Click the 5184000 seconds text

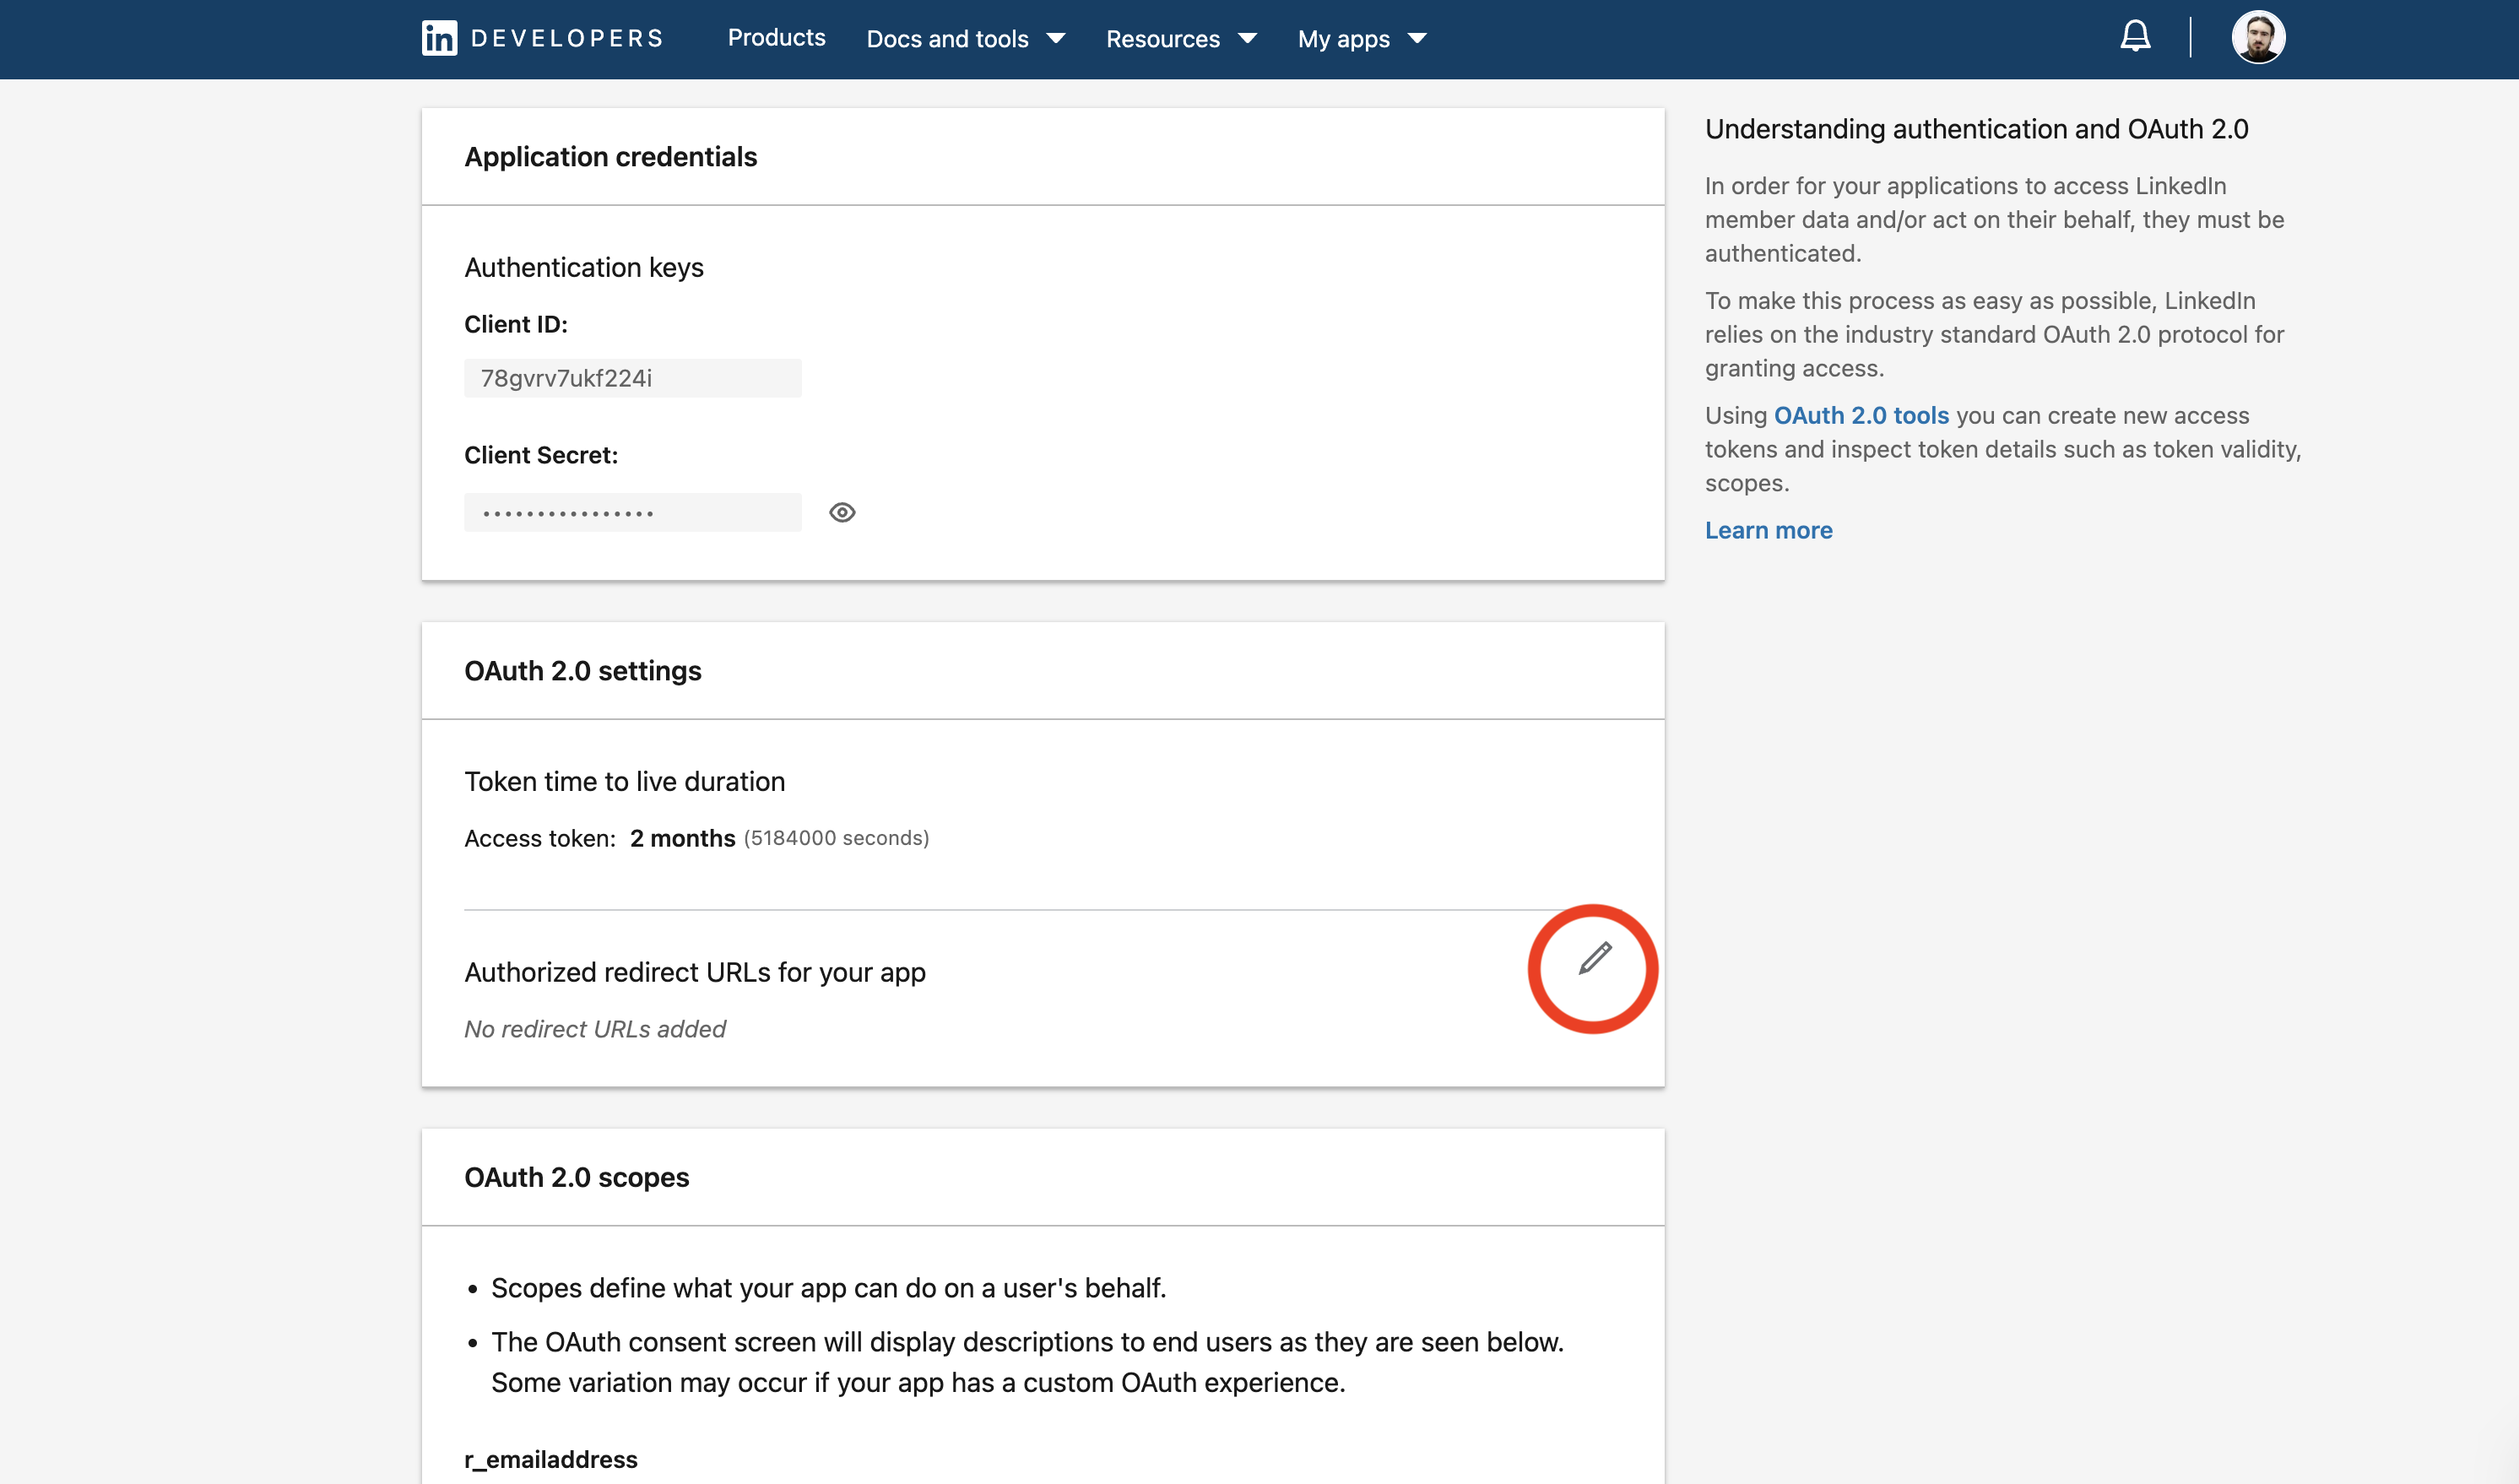point(836,838)
